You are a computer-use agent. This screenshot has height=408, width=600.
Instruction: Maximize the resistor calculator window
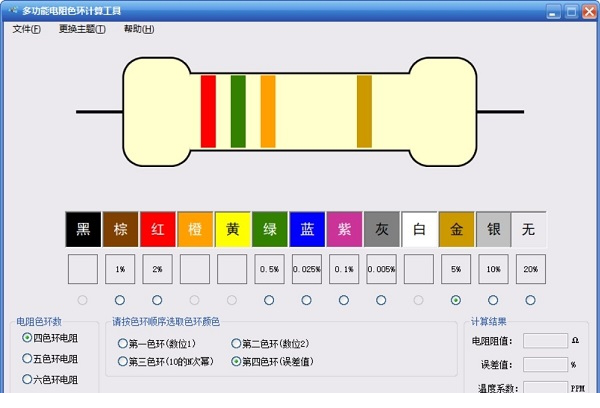(571, 11)
